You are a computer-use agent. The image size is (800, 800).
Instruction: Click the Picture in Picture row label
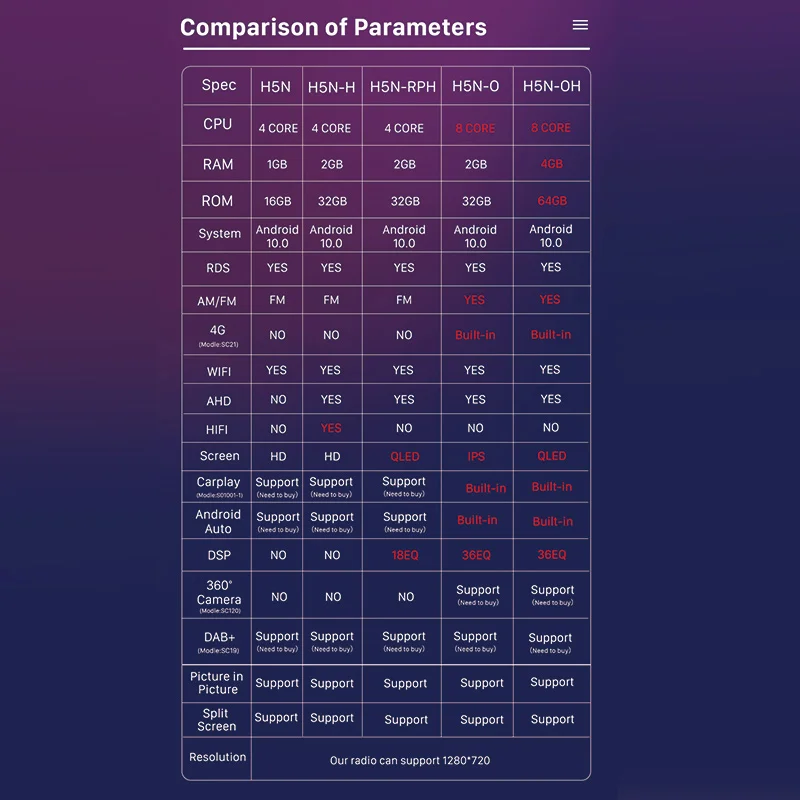(x=217, y=683)
